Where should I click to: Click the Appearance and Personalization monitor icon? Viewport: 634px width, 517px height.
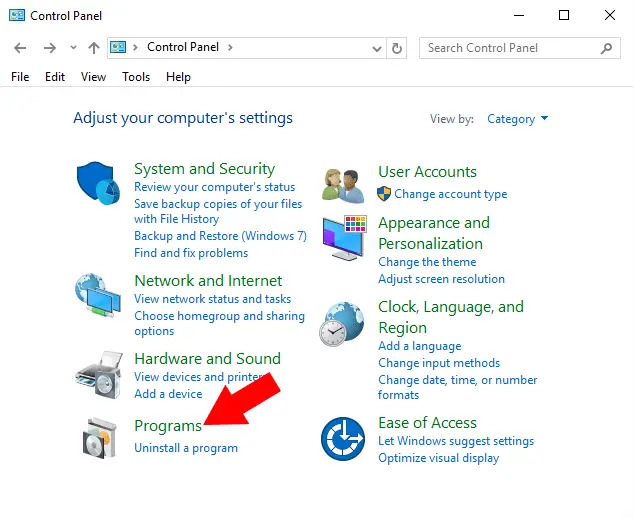(344, 238)
